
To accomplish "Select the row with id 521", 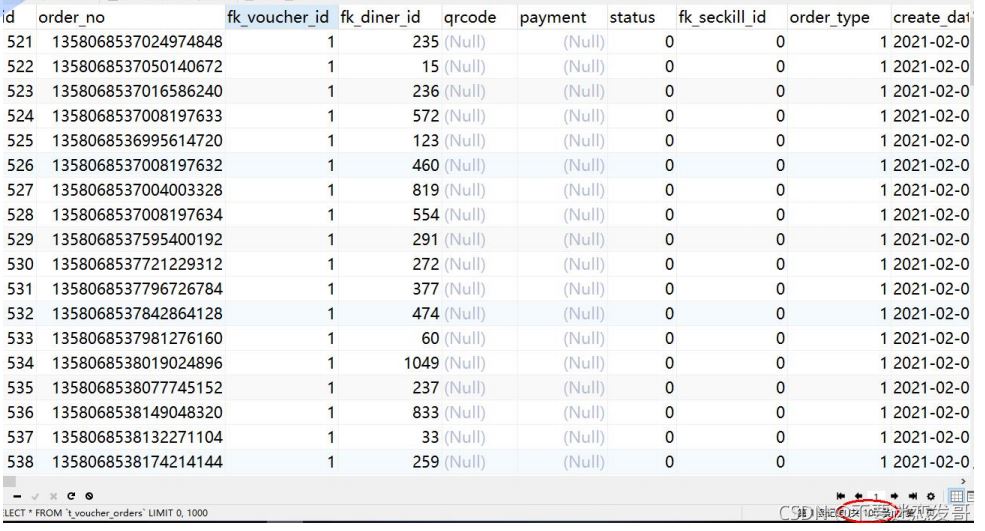I will 19,42.
